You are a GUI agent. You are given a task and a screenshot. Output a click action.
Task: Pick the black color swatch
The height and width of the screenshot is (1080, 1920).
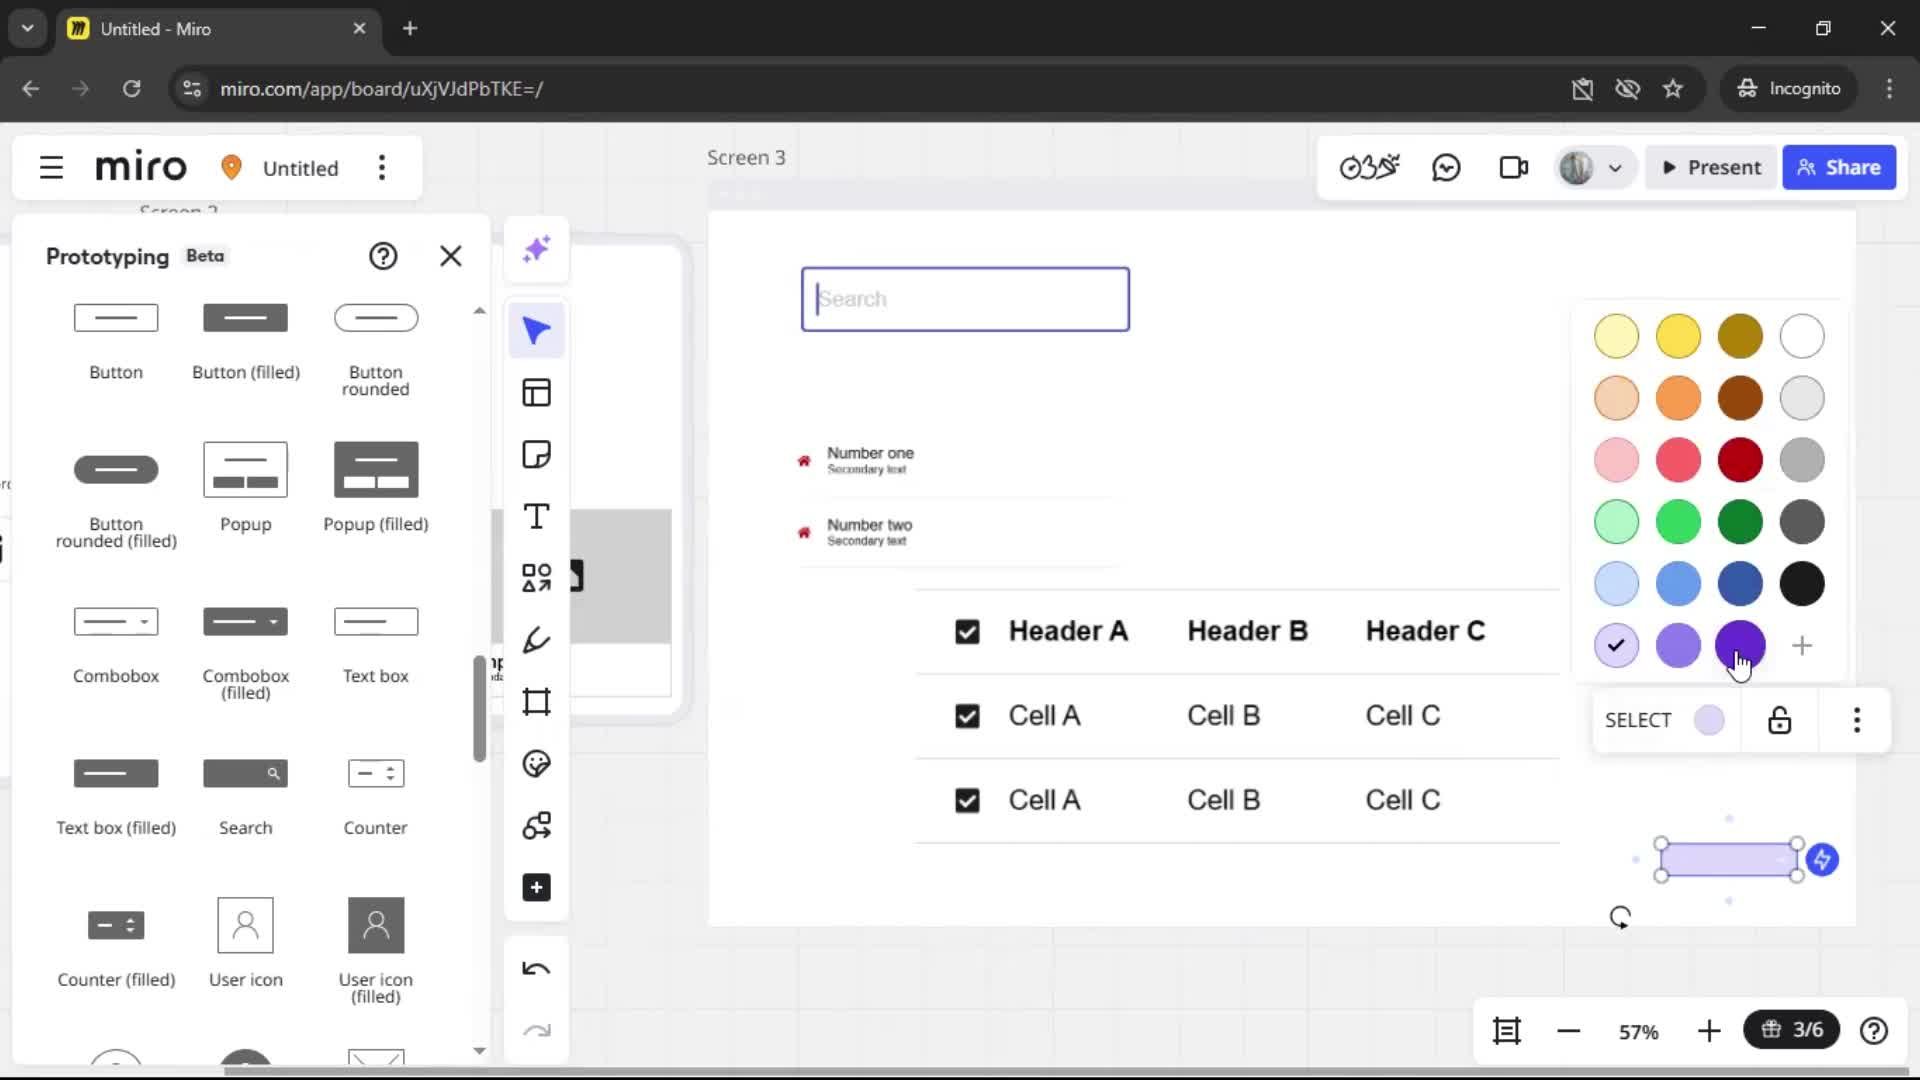pos(1802,584)
